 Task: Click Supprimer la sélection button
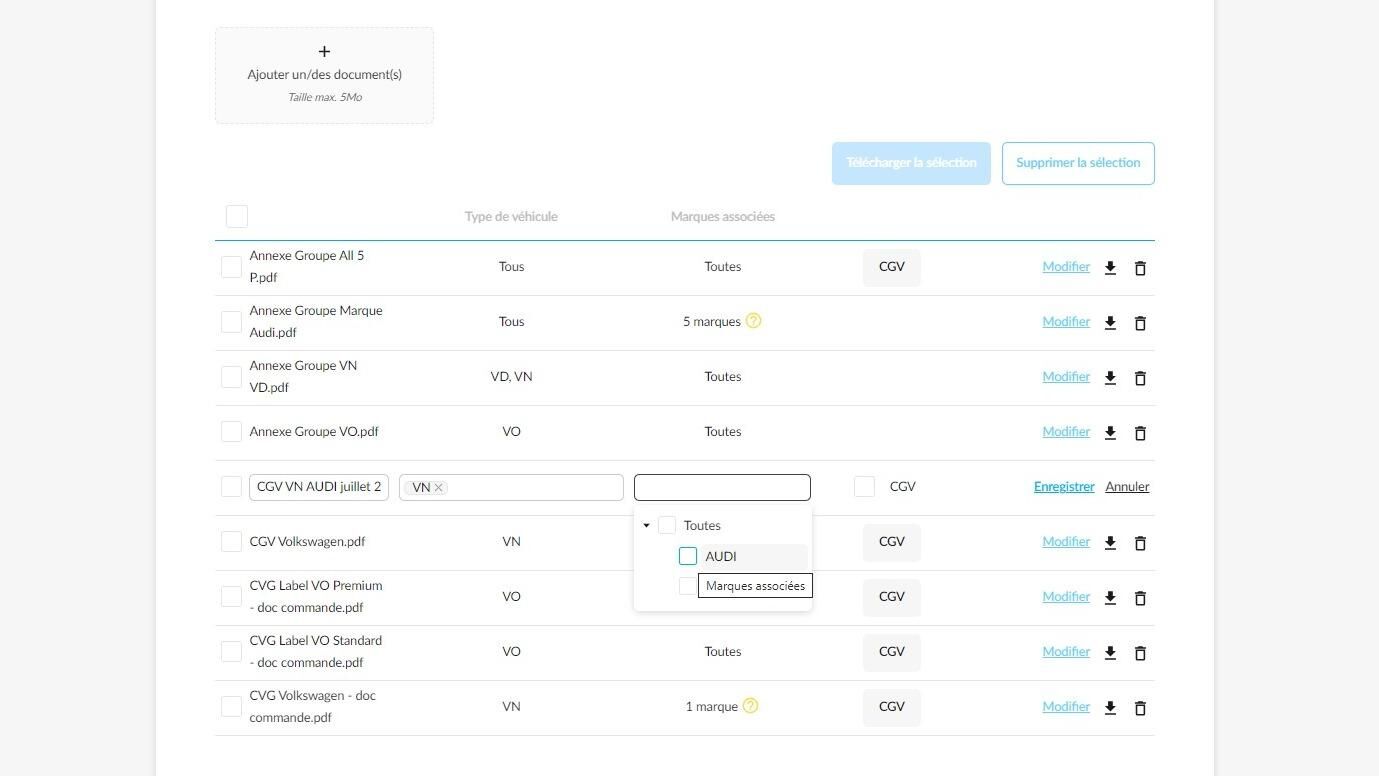coord(1078,163)
